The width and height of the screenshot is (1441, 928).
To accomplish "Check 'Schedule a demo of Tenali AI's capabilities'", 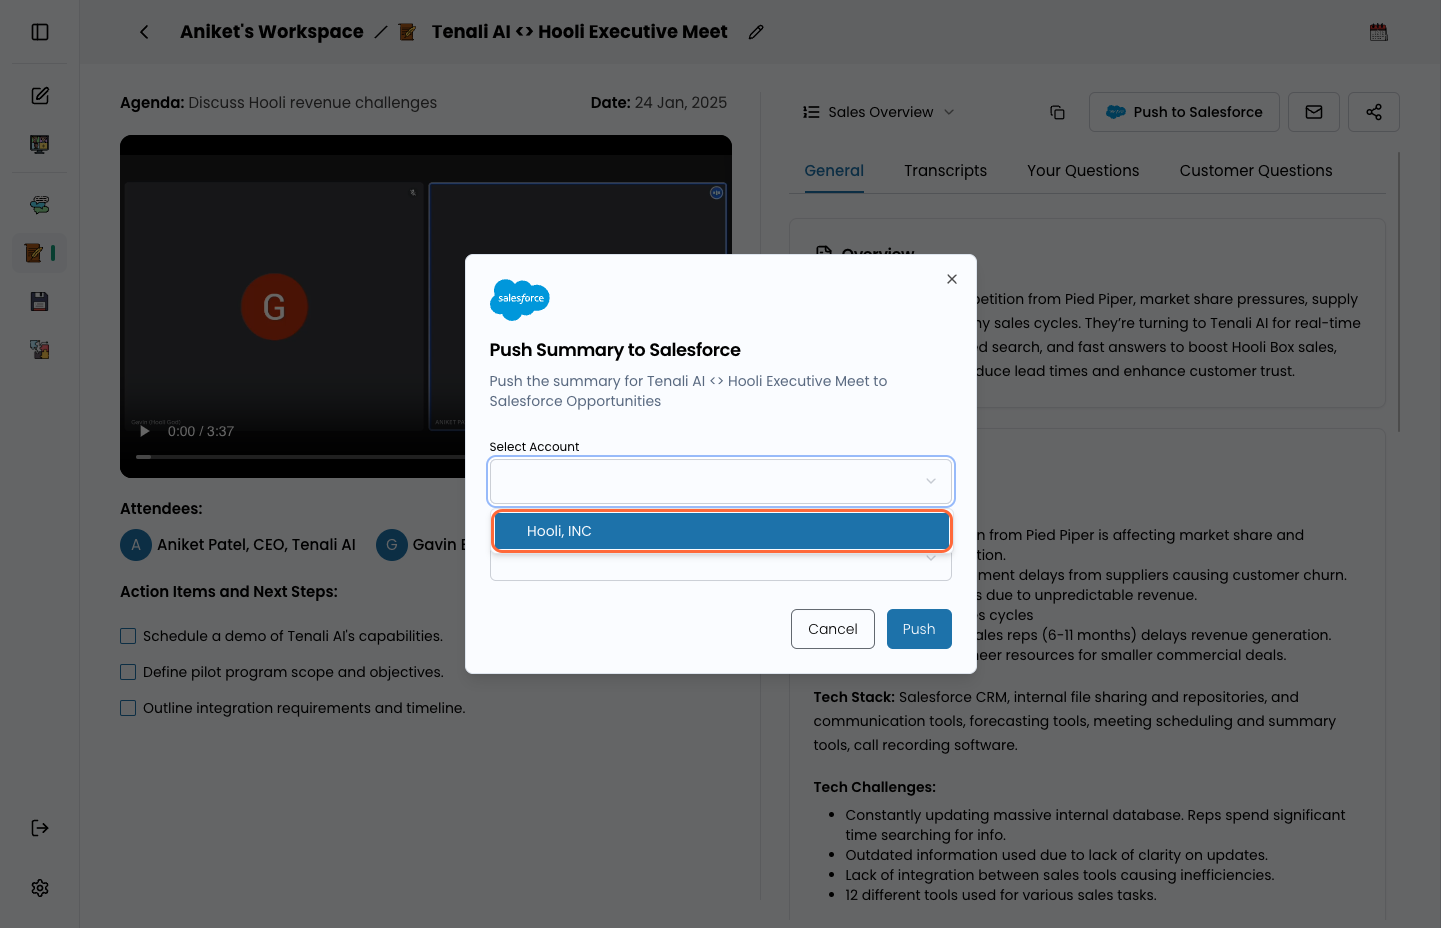I will point(128,636).
